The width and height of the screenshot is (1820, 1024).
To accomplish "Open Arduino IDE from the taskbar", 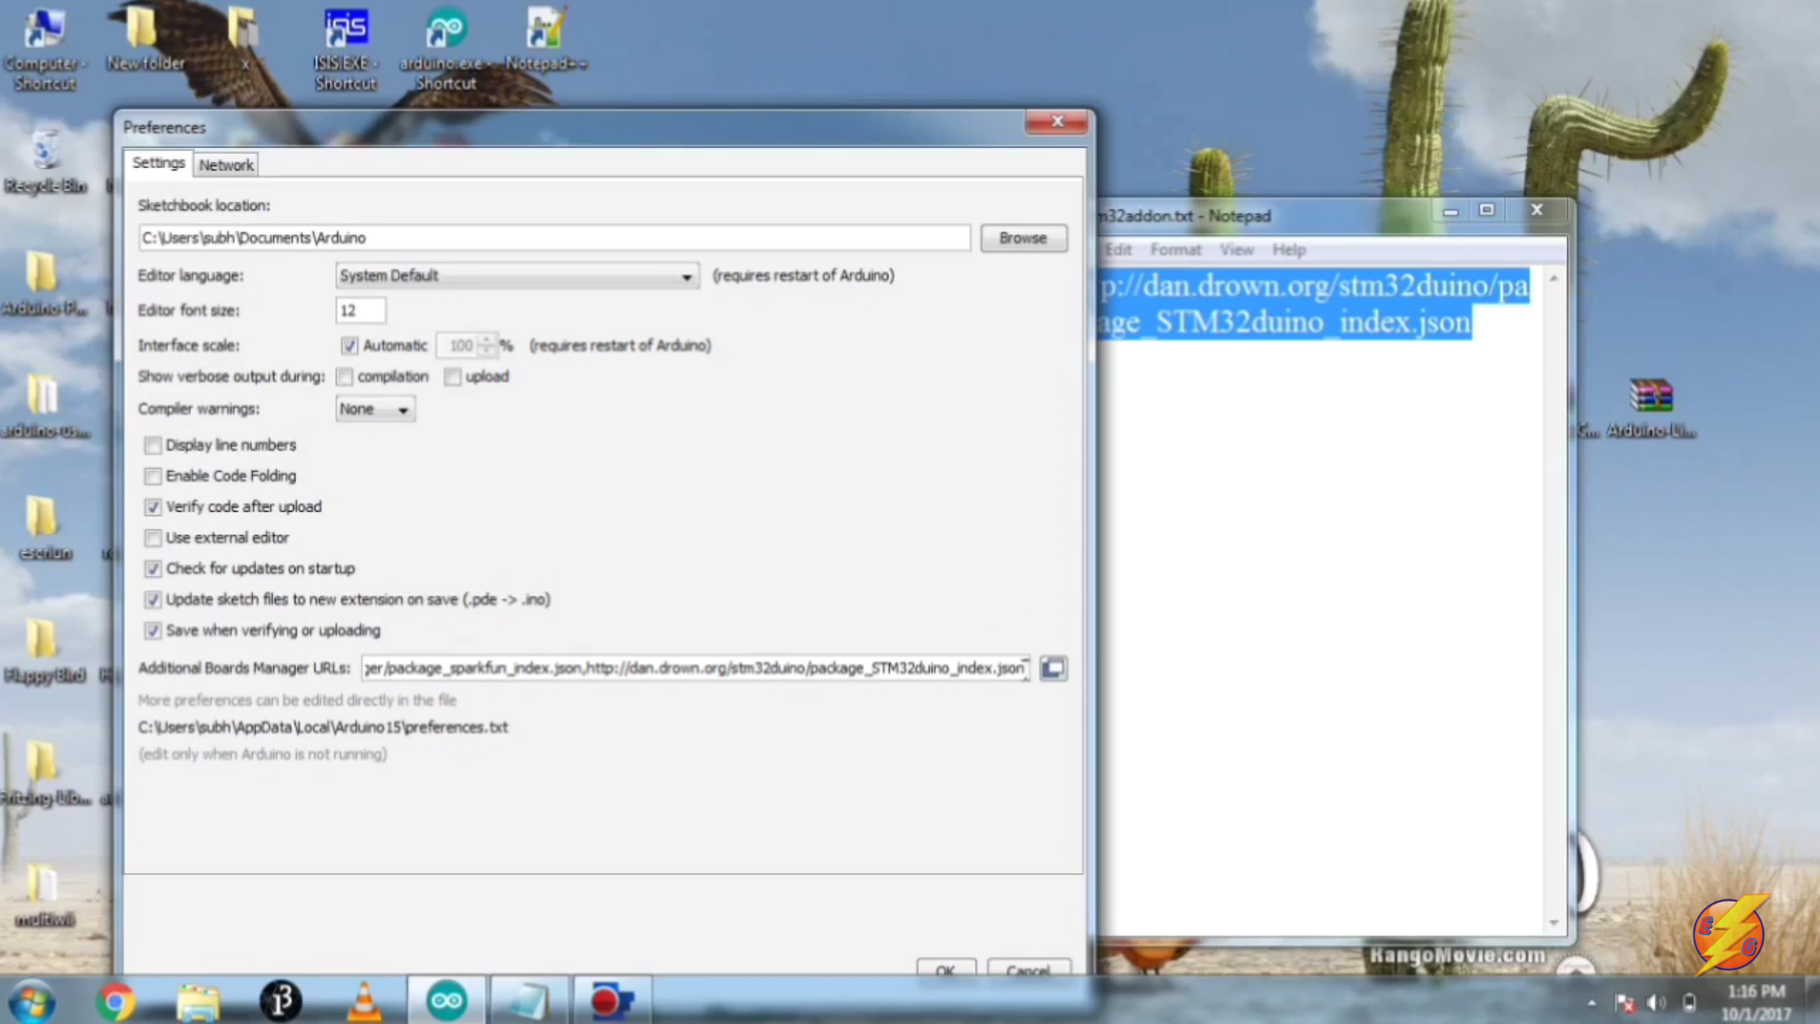I will pyautogui.click(x=446, y=998).
